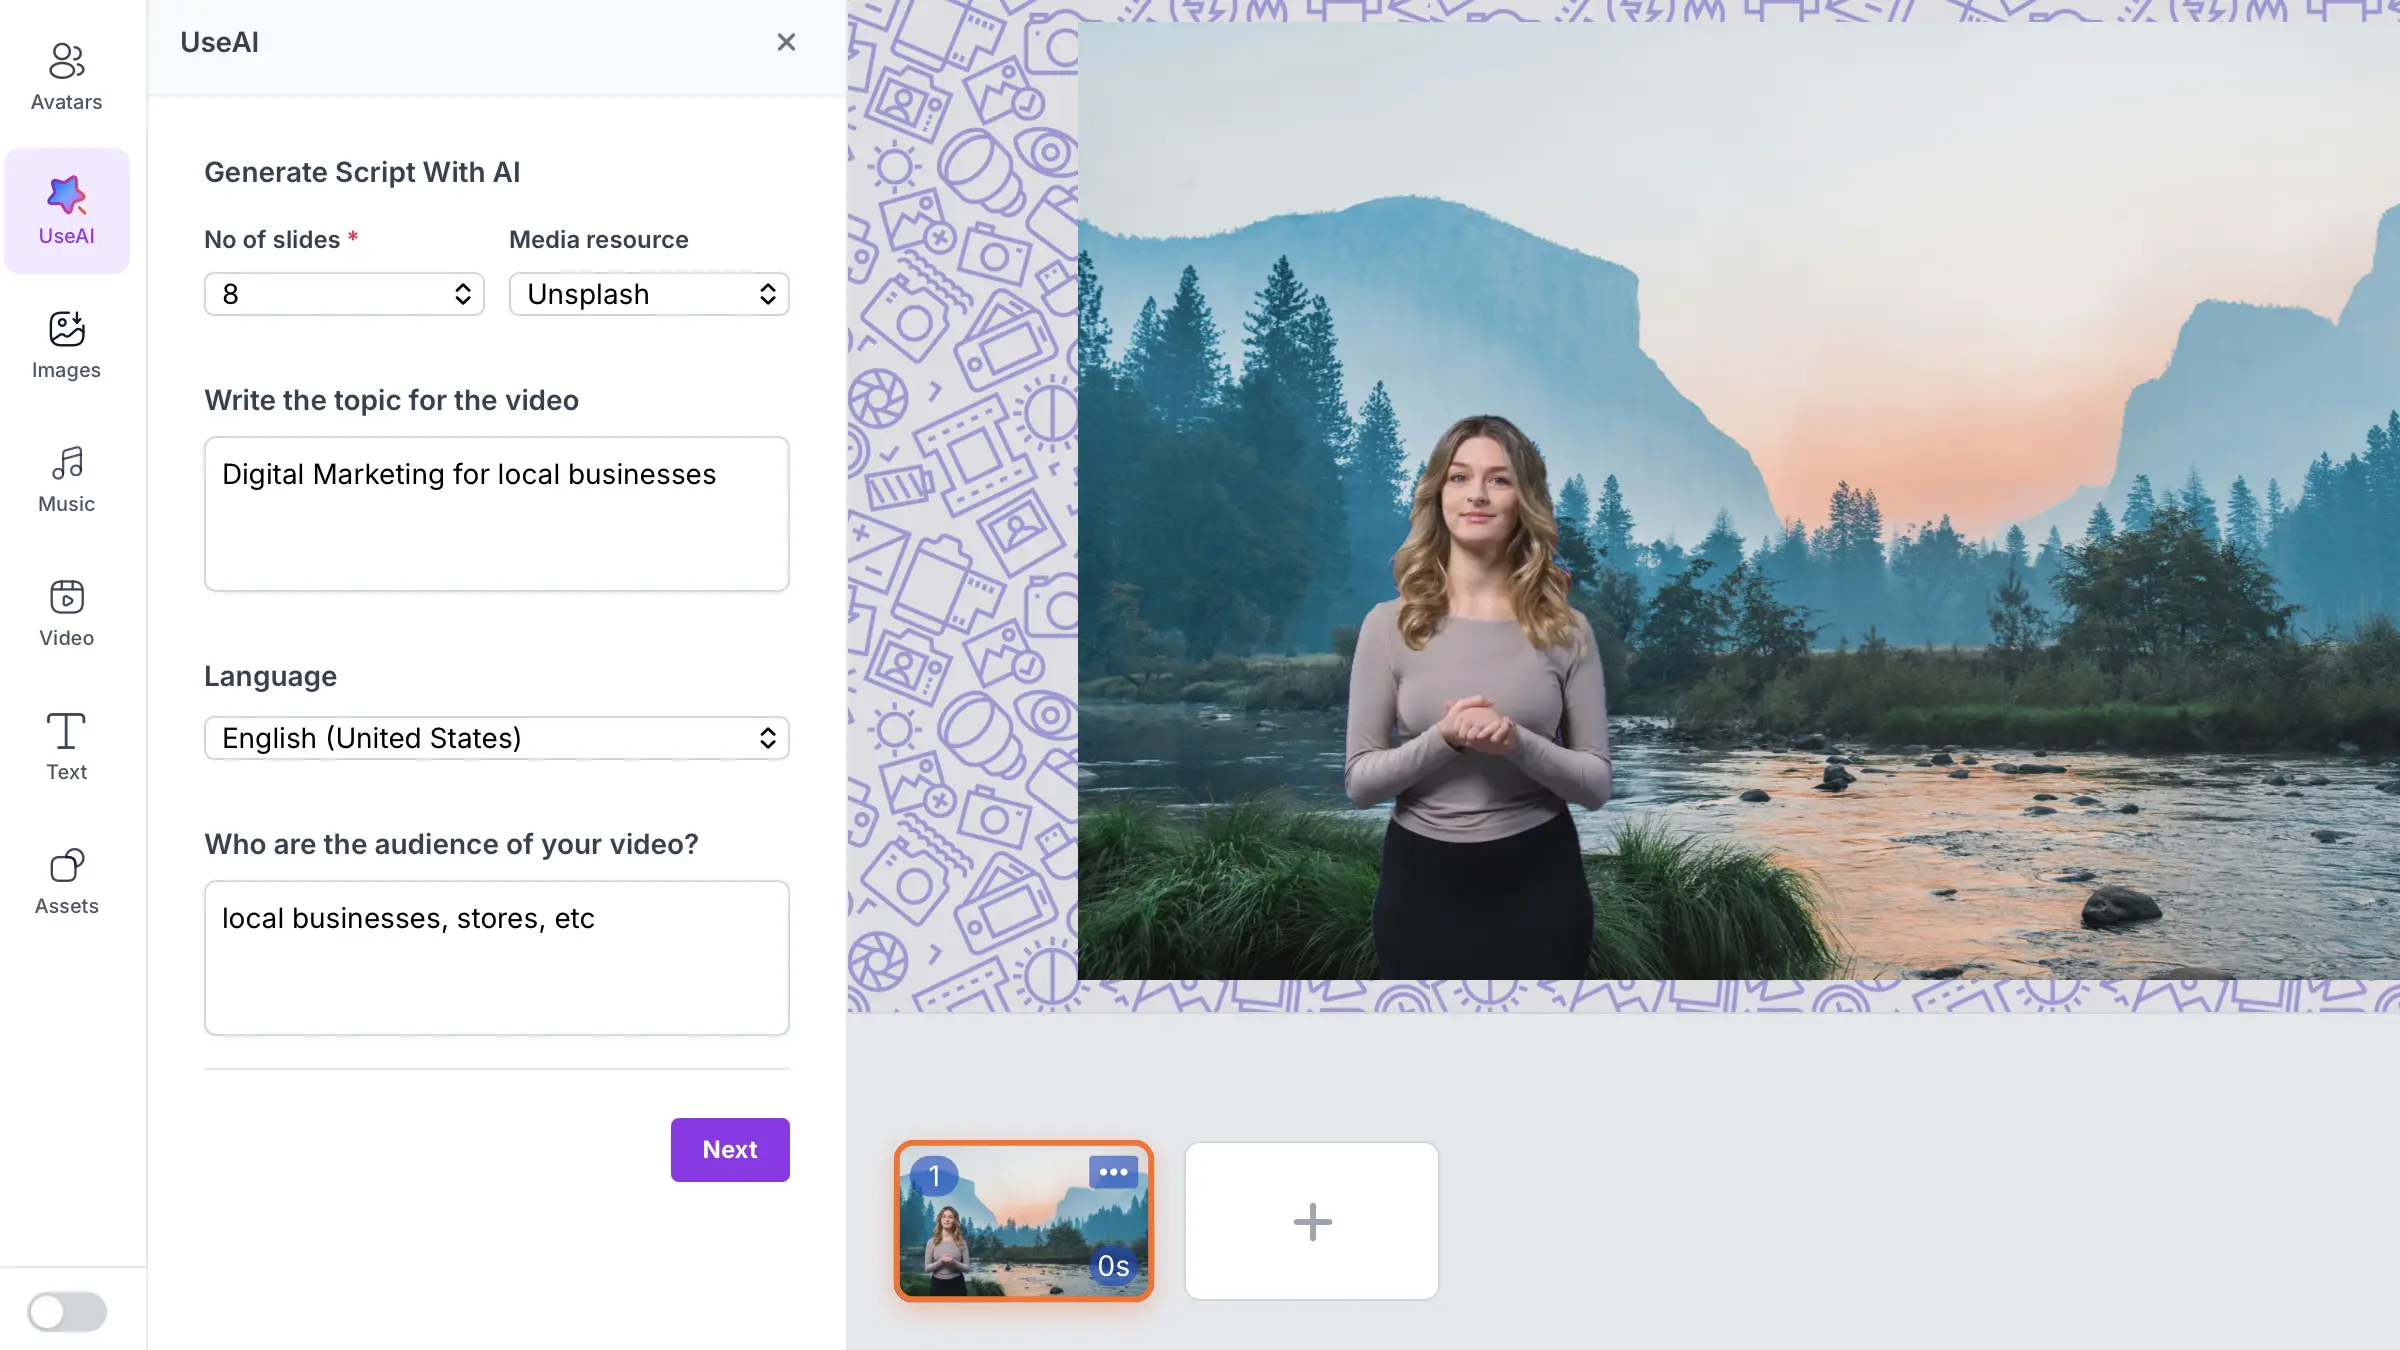Open the Language dropdown for English (United States)
Image resolution: width=2400 pixels, height=1350 pixels.
[496, 737]
